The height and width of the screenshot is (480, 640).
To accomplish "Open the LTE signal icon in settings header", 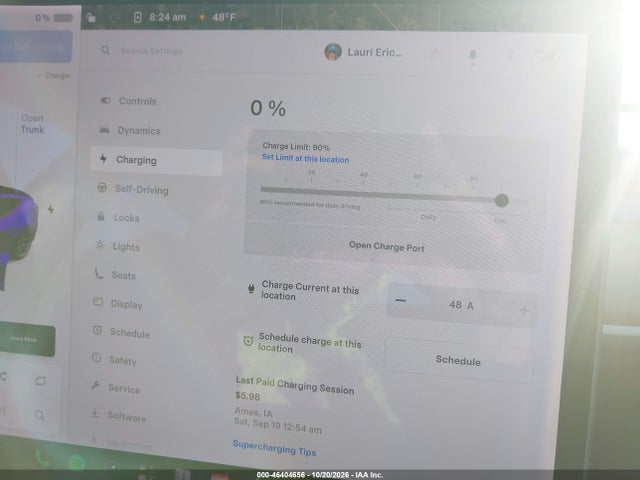I will coord(544,54).
